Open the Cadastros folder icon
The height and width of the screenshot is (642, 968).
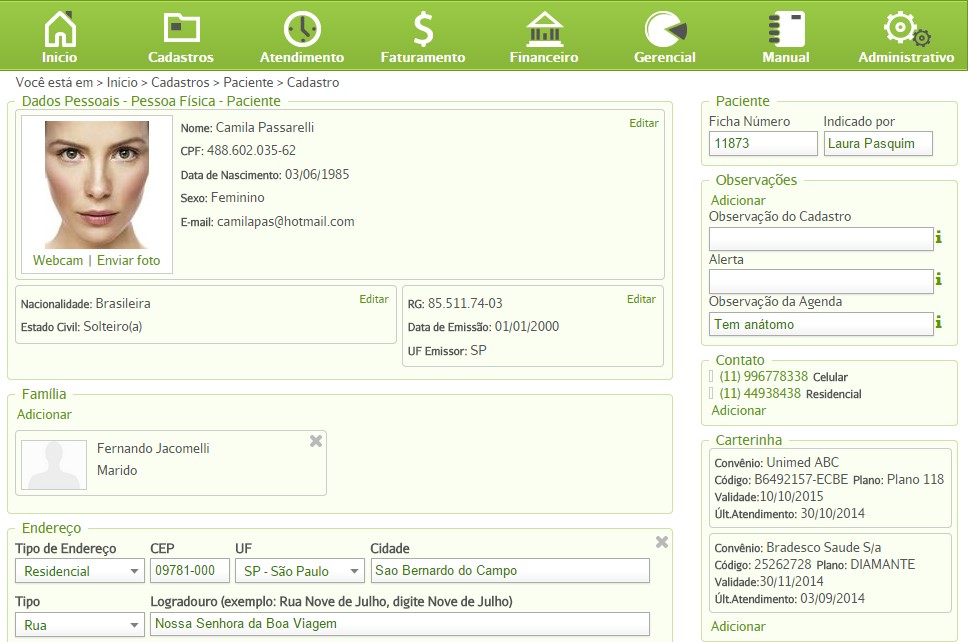pyautogui.click(x=181, y=28)
